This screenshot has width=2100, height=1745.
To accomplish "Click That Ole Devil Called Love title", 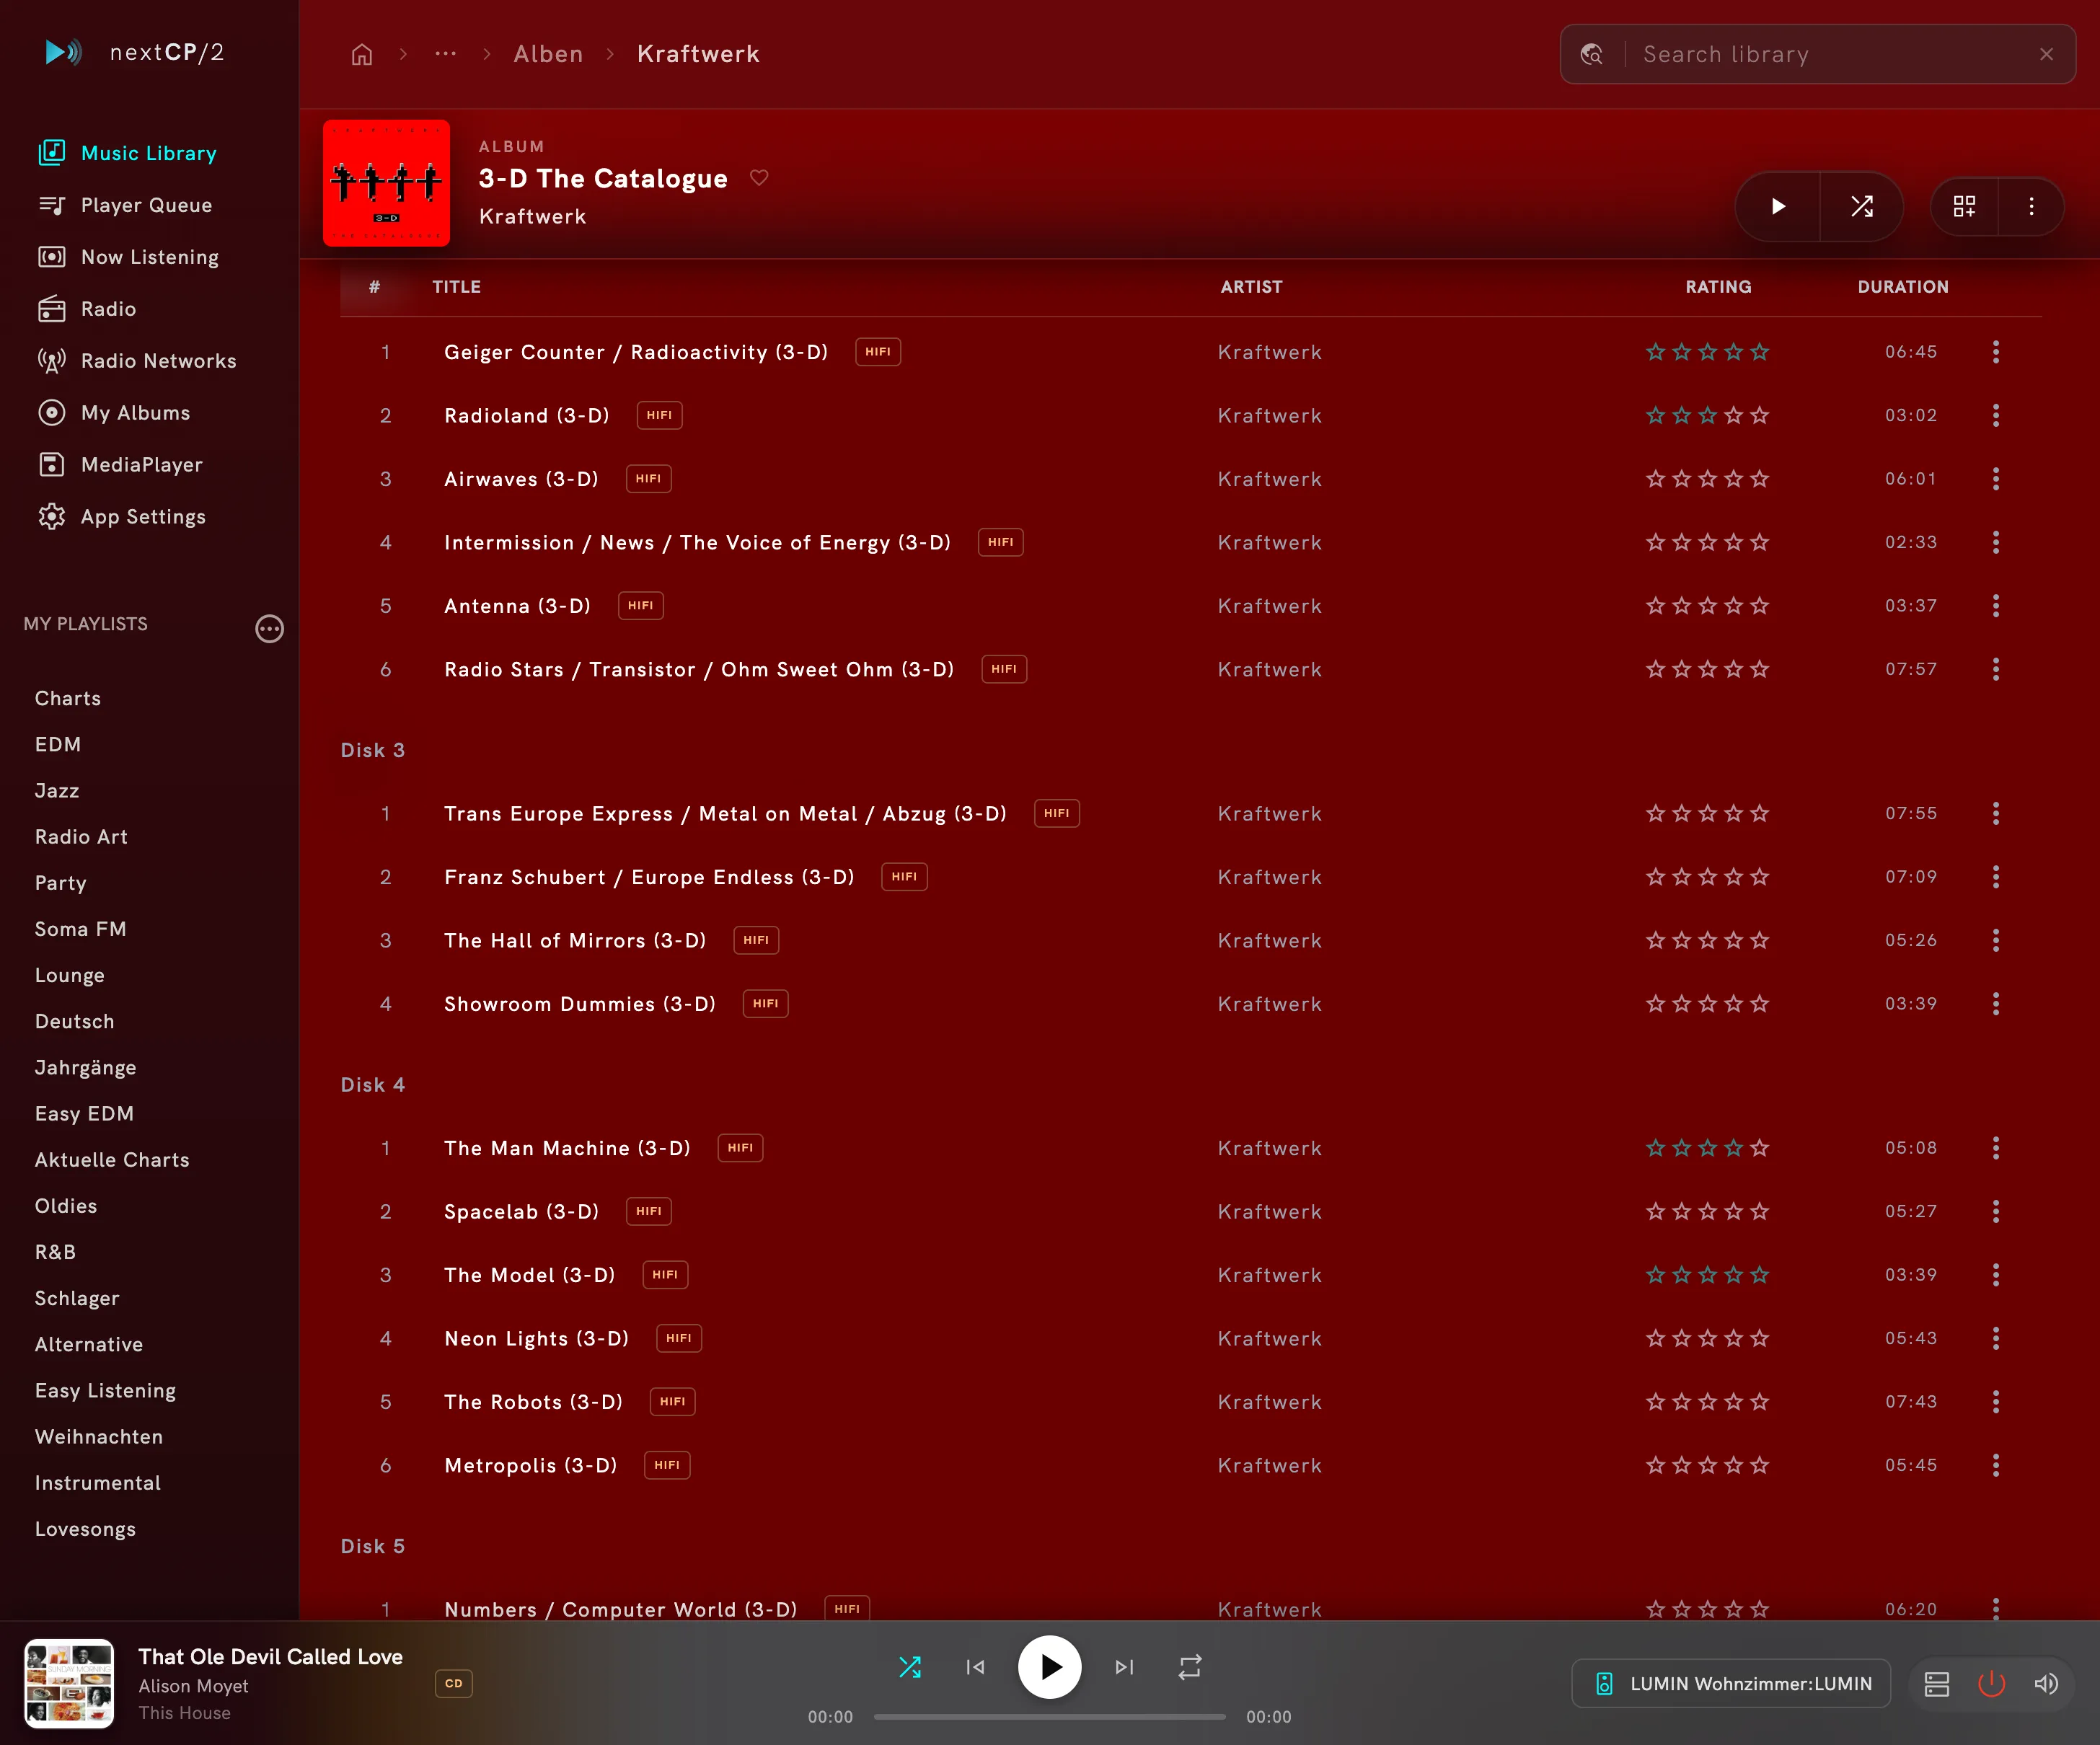I will click(271, 1657).
